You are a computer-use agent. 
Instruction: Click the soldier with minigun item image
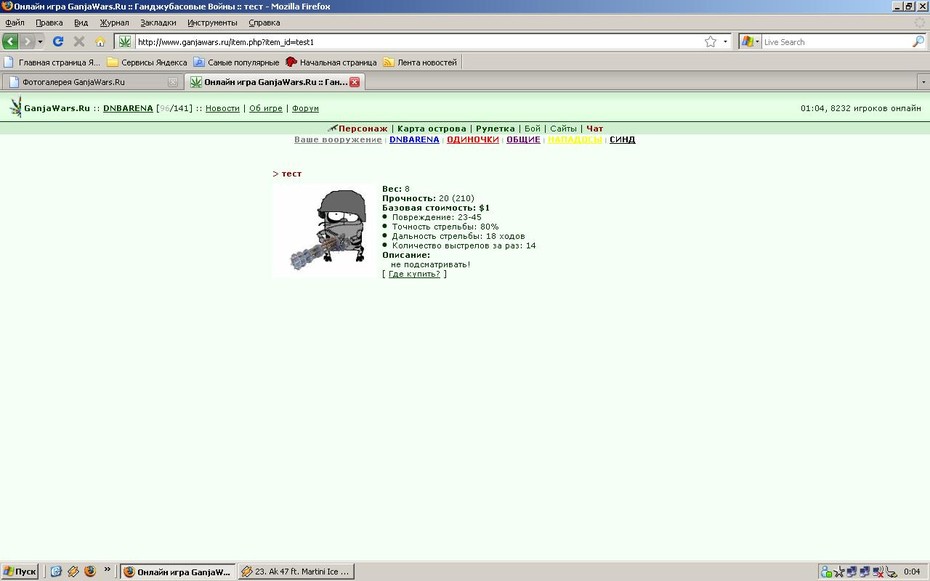pos(324,230)
